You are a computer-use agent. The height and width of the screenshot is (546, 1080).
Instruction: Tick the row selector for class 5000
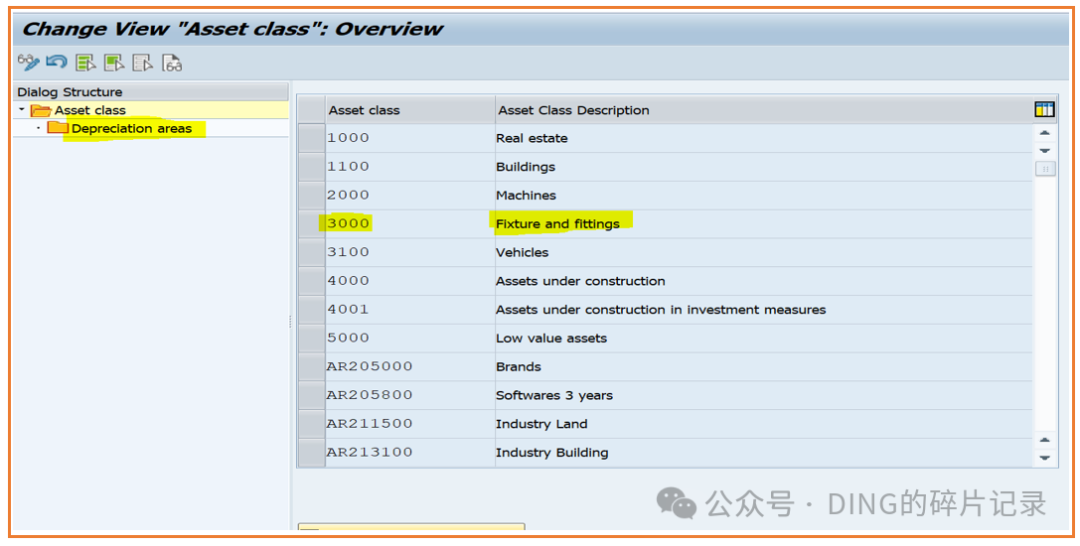(311, 338)
